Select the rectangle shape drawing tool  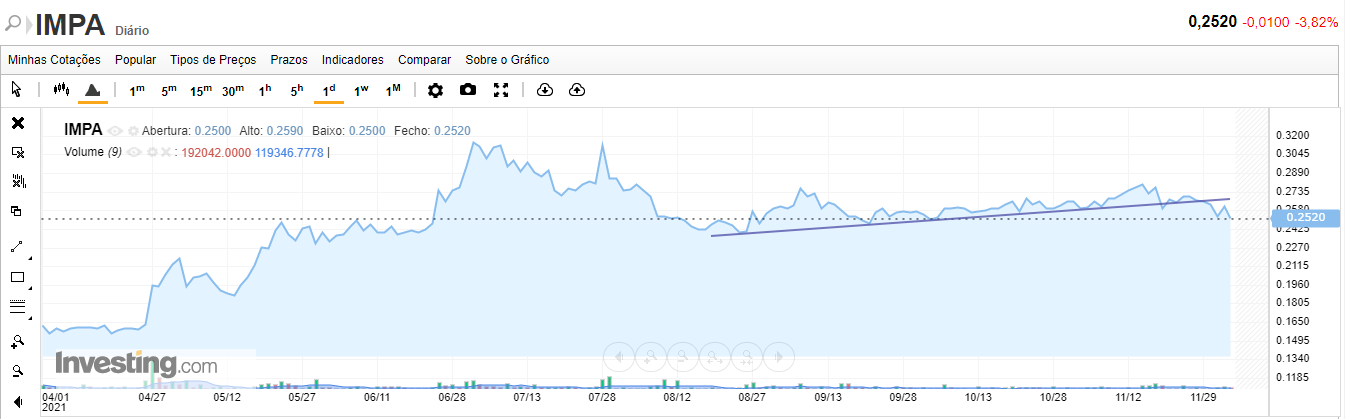tap(17, 277)
